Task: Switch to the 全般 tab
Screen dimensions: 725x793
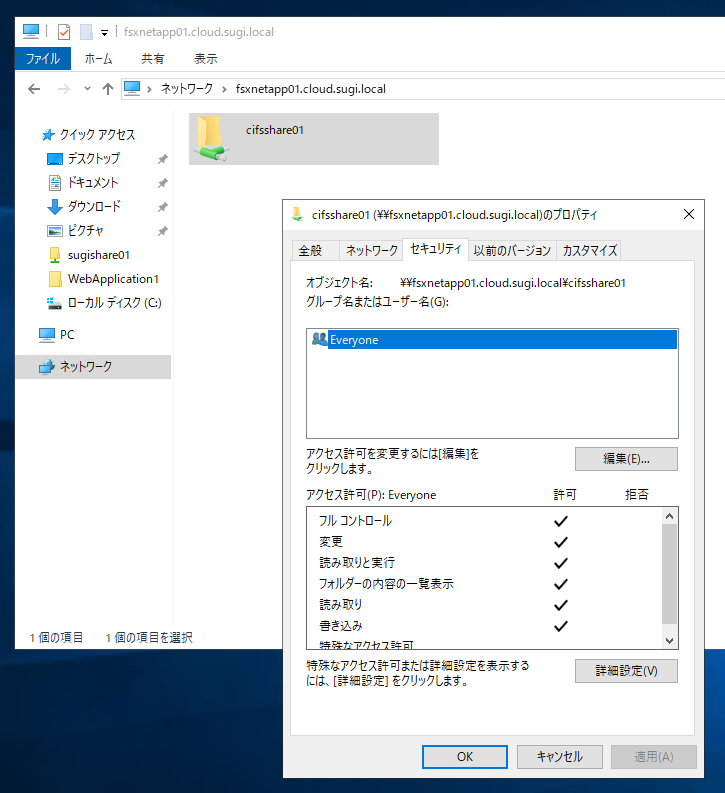Action: [x=315, y=250]
